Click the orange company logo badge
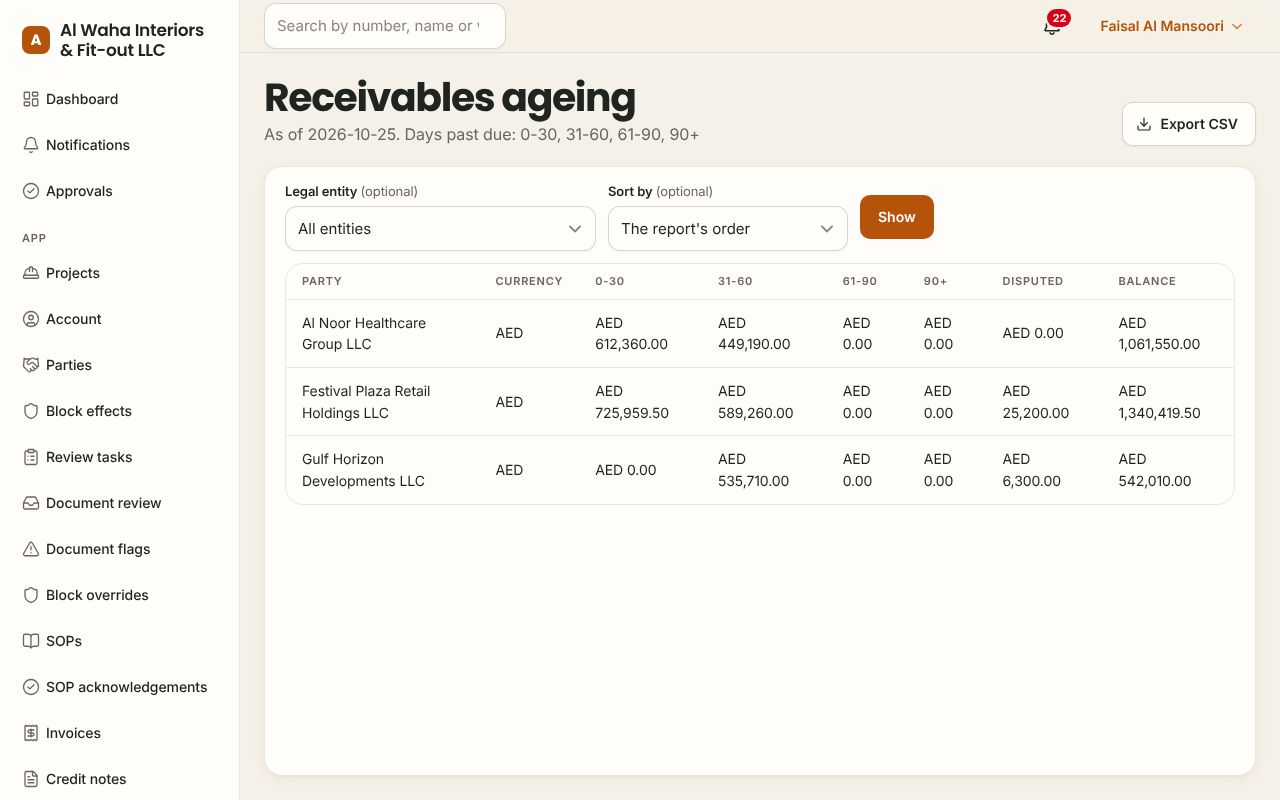Screen dimensions: 1280x800 (x=36, y=40)
